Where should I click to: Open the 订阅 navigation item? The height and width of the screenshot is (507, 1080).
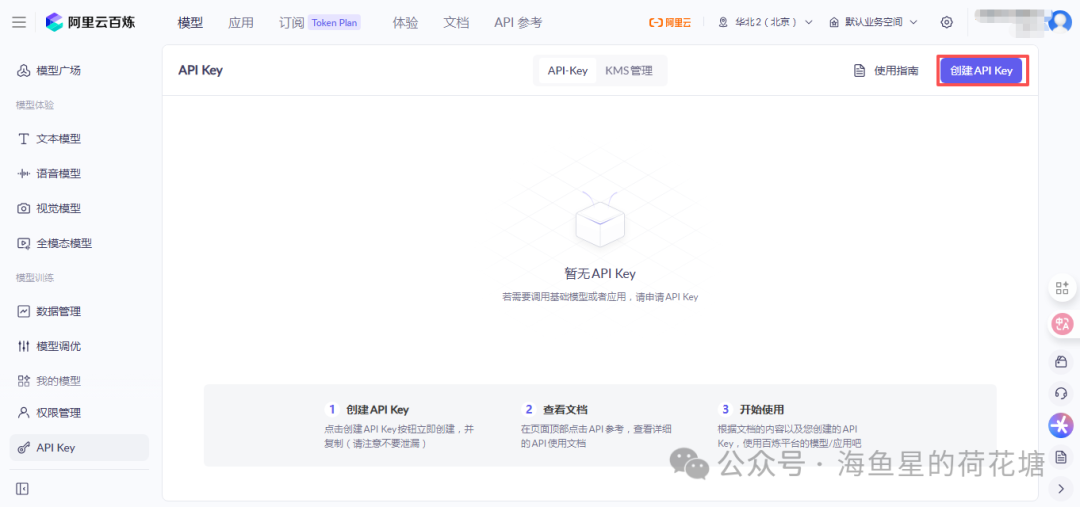(291, 23)
